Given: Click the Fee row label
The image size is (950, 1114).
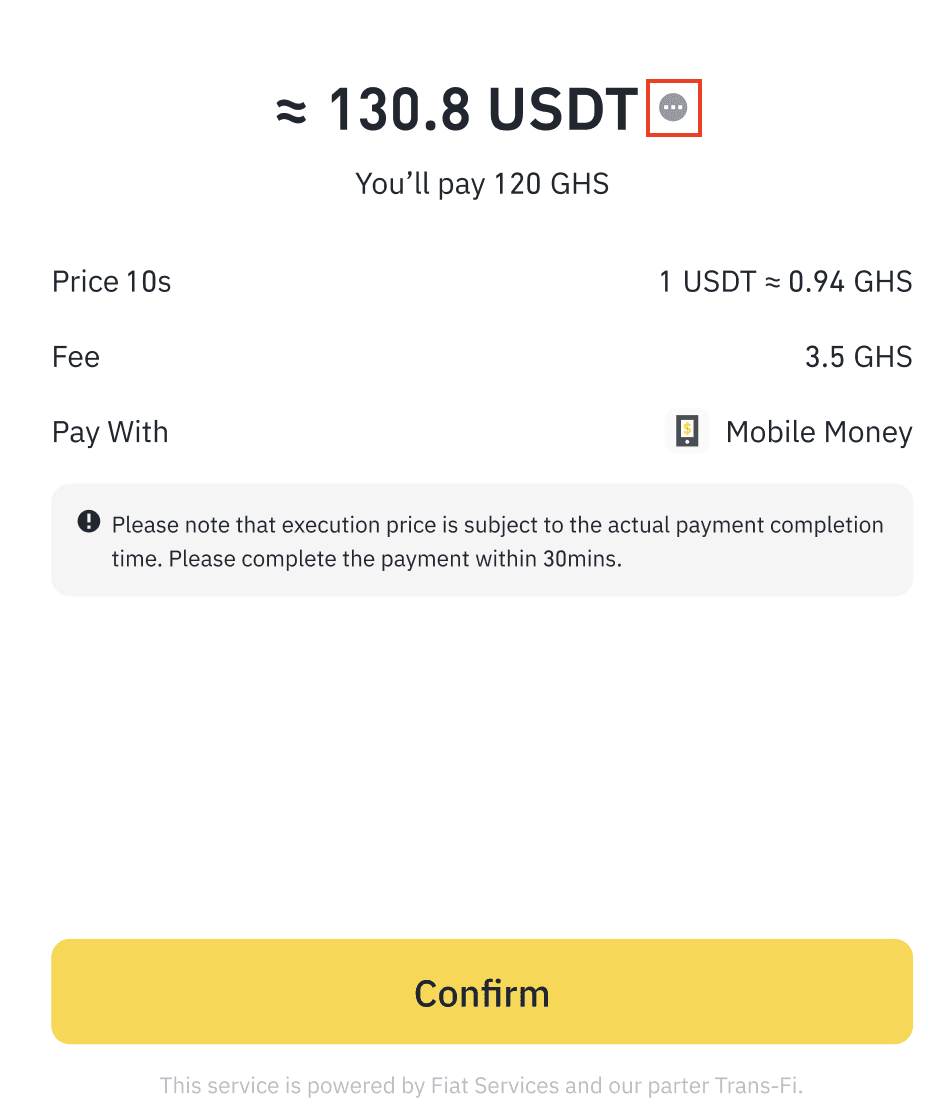Looking at the screenshot, I should pos(76,357).
